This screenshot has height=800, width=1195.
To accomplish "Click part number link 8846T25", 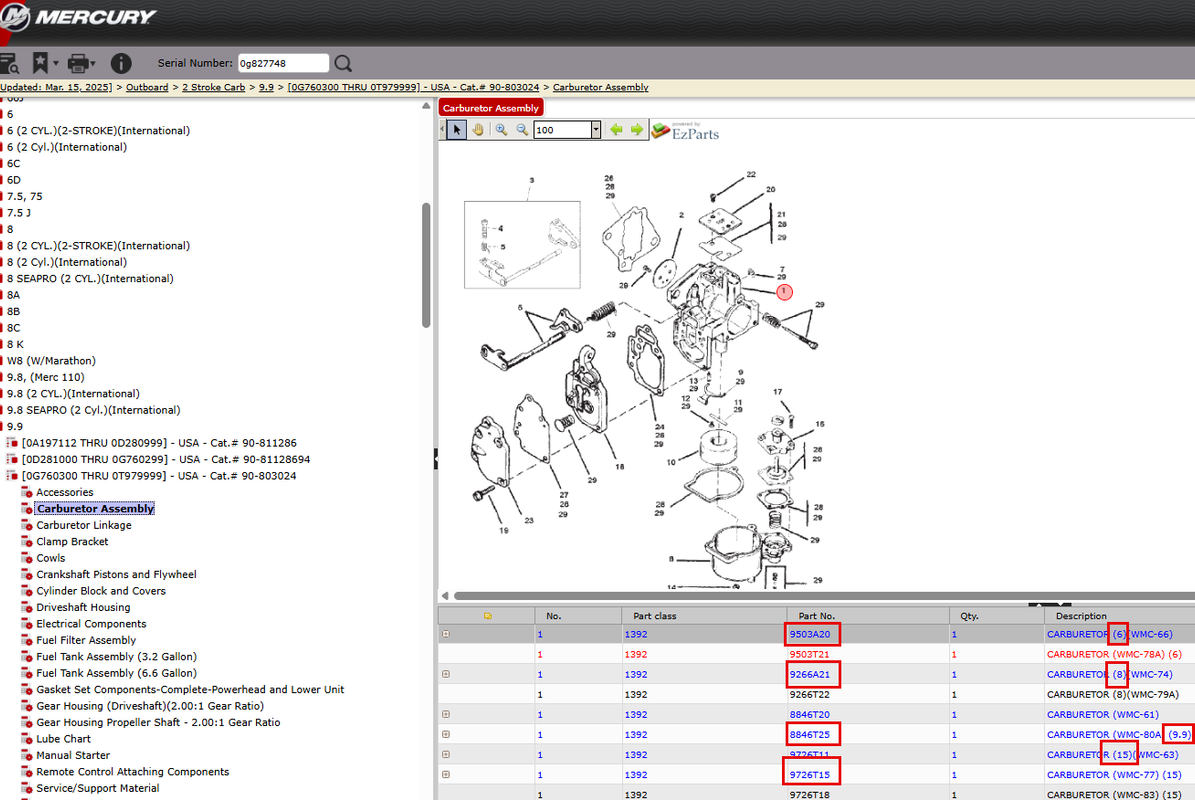I will [x=810, y=734].
